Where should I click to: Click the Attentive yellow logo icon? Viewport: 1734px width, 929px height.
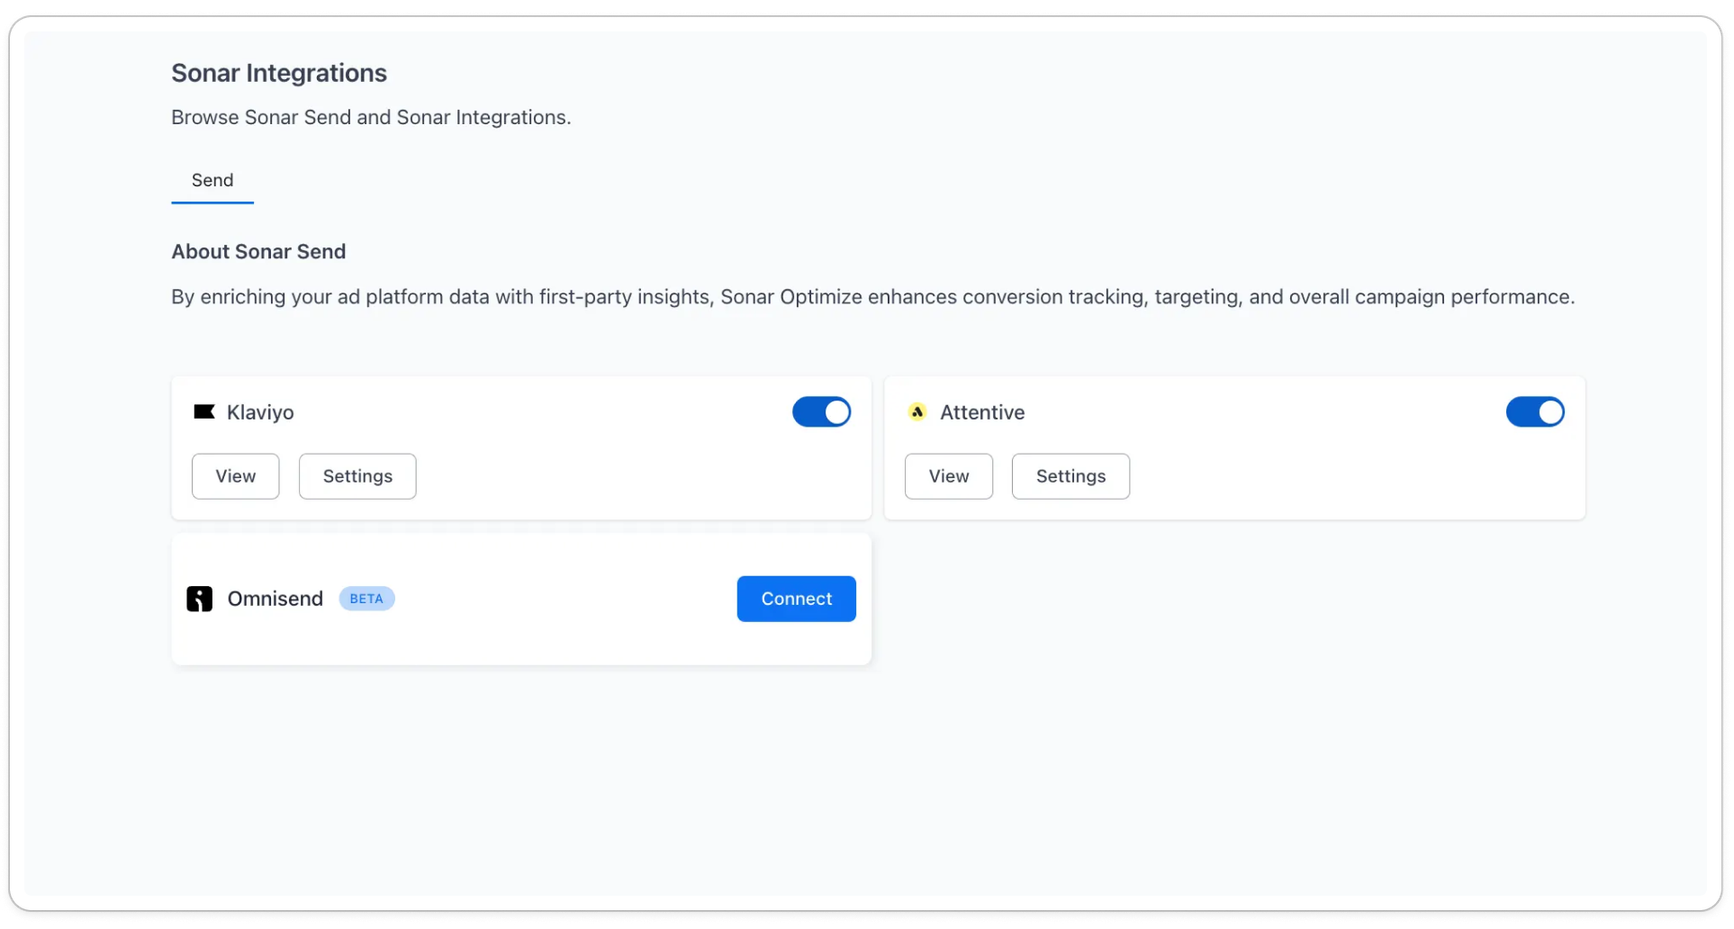[917, 412]
